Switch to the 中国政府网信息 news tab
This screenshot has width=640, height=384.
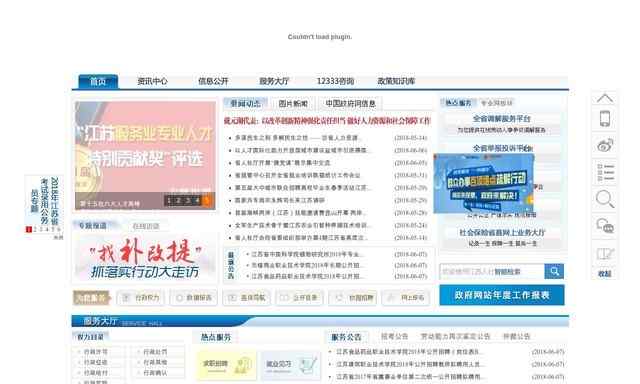click(350, 104)
